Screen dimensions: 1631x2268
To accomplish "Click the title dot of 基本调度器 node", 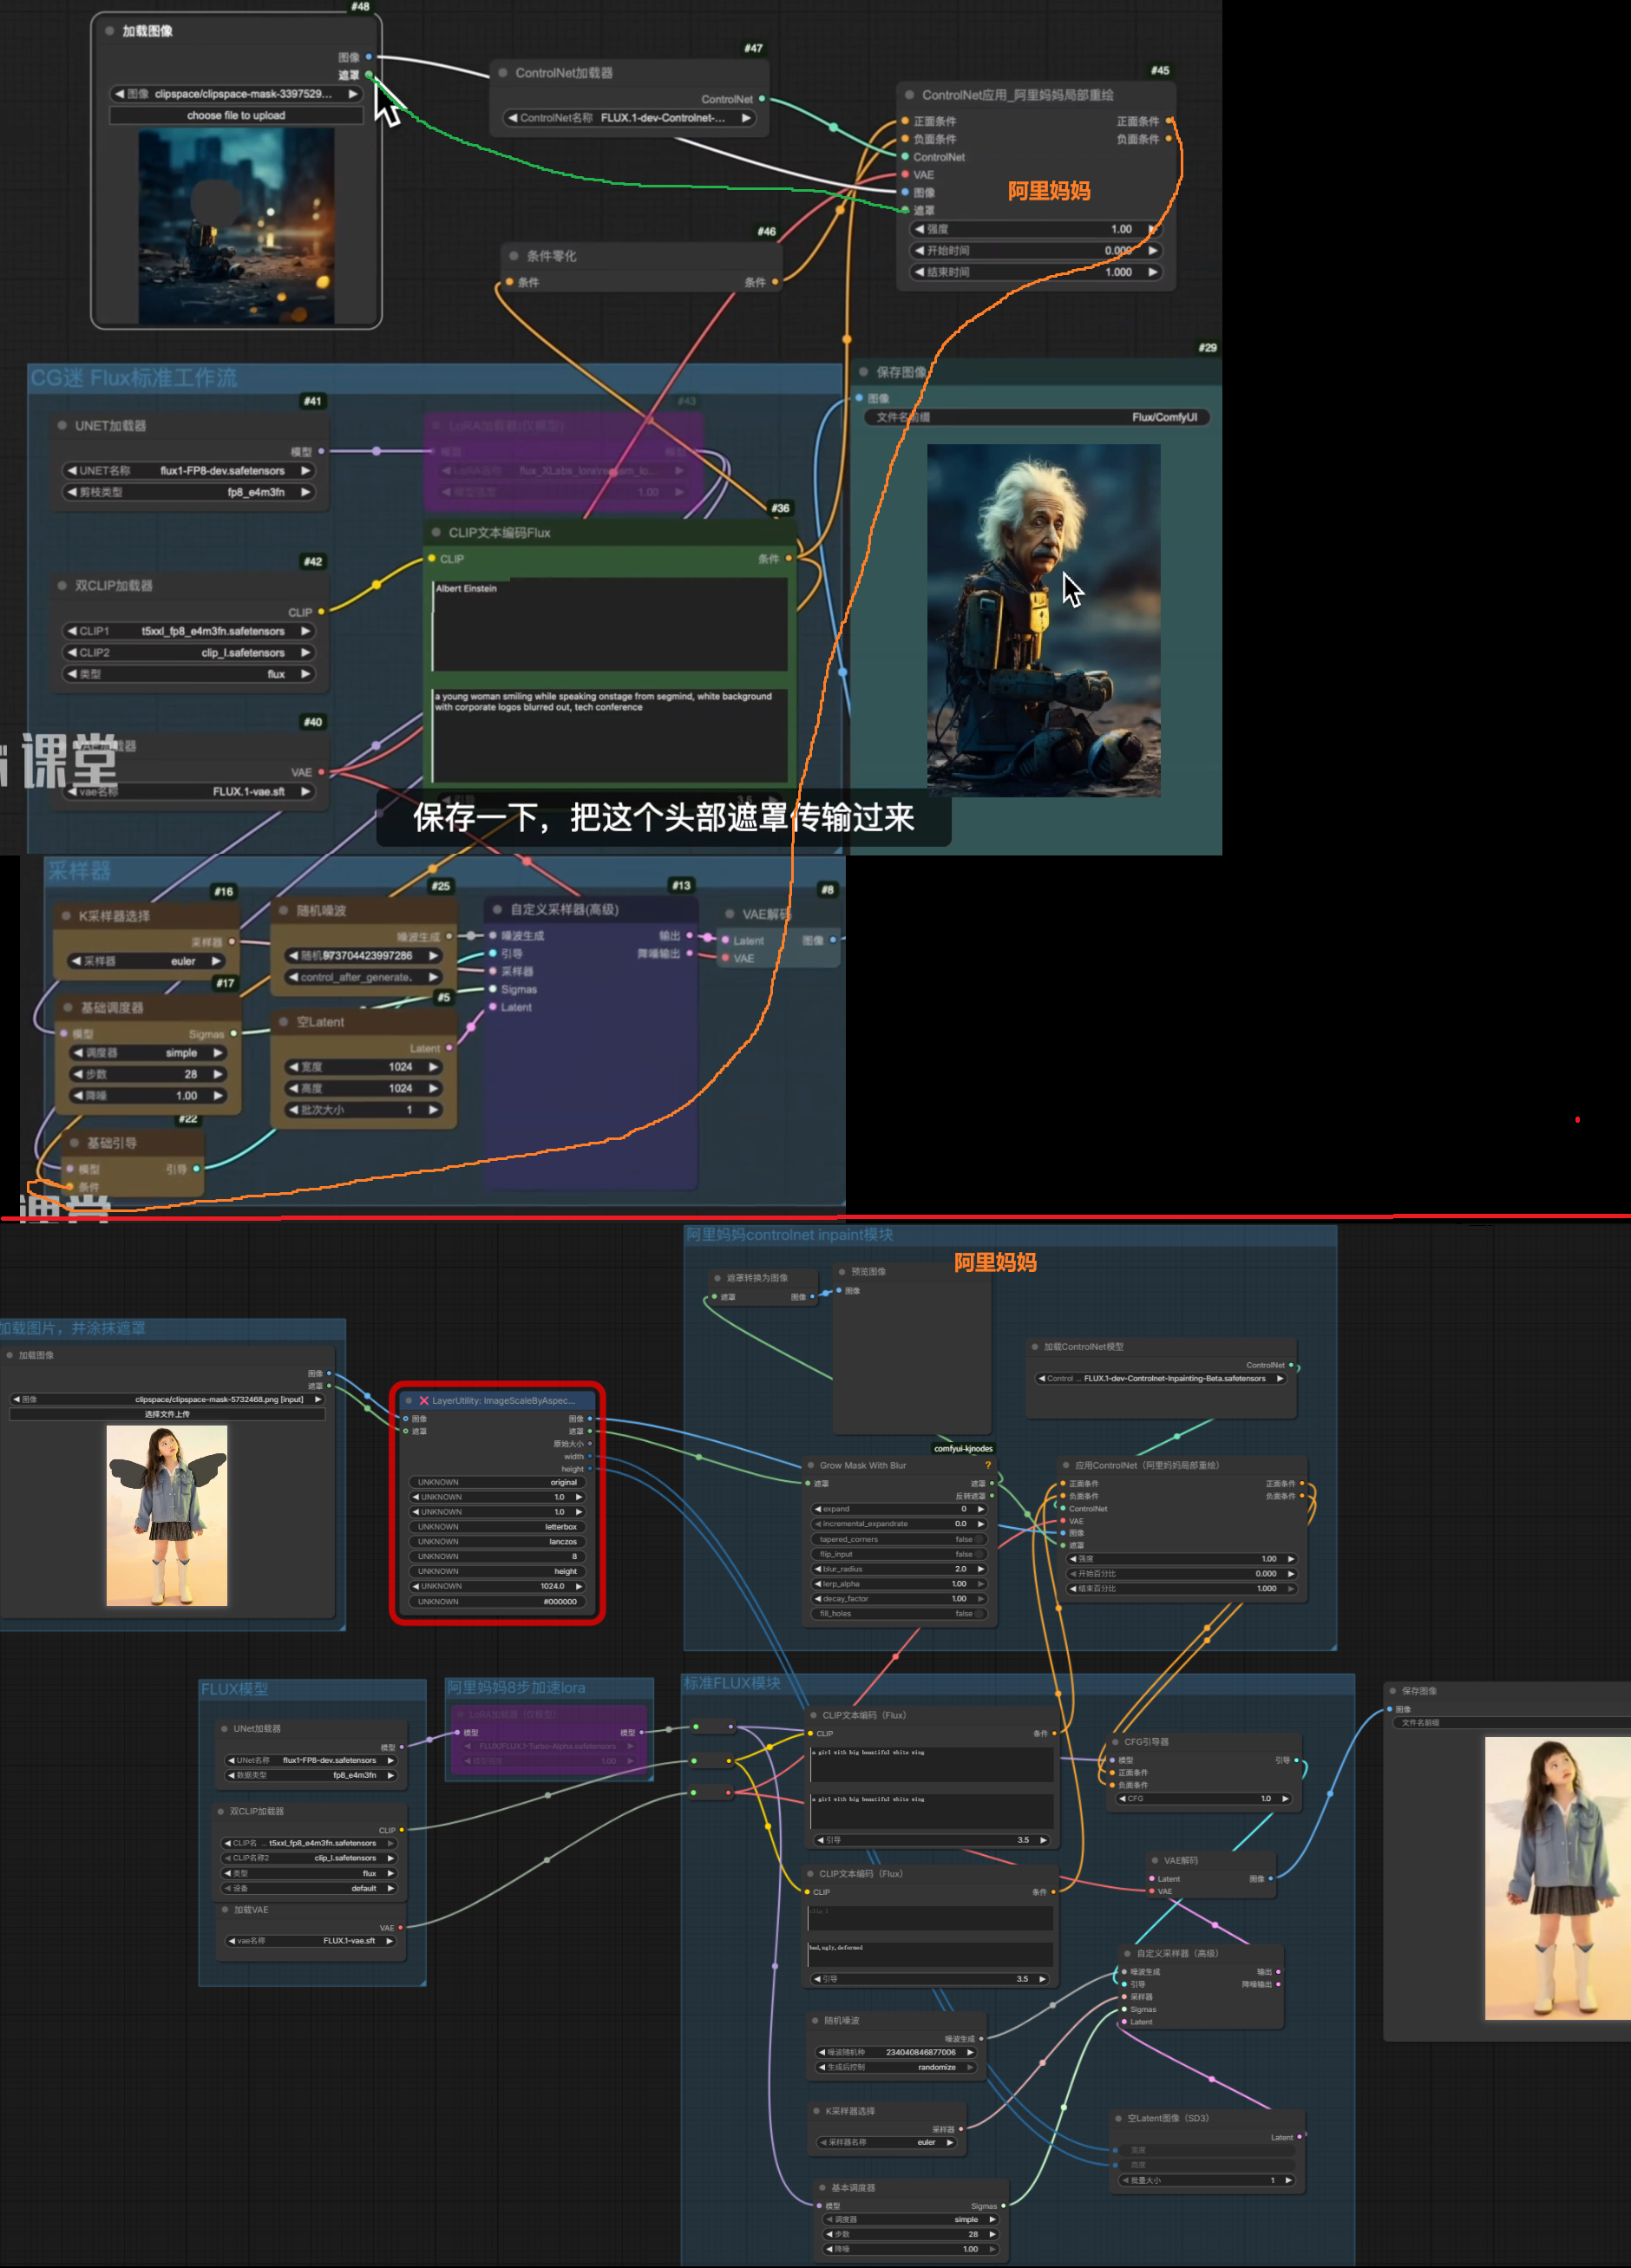I will coord(821,2187).
